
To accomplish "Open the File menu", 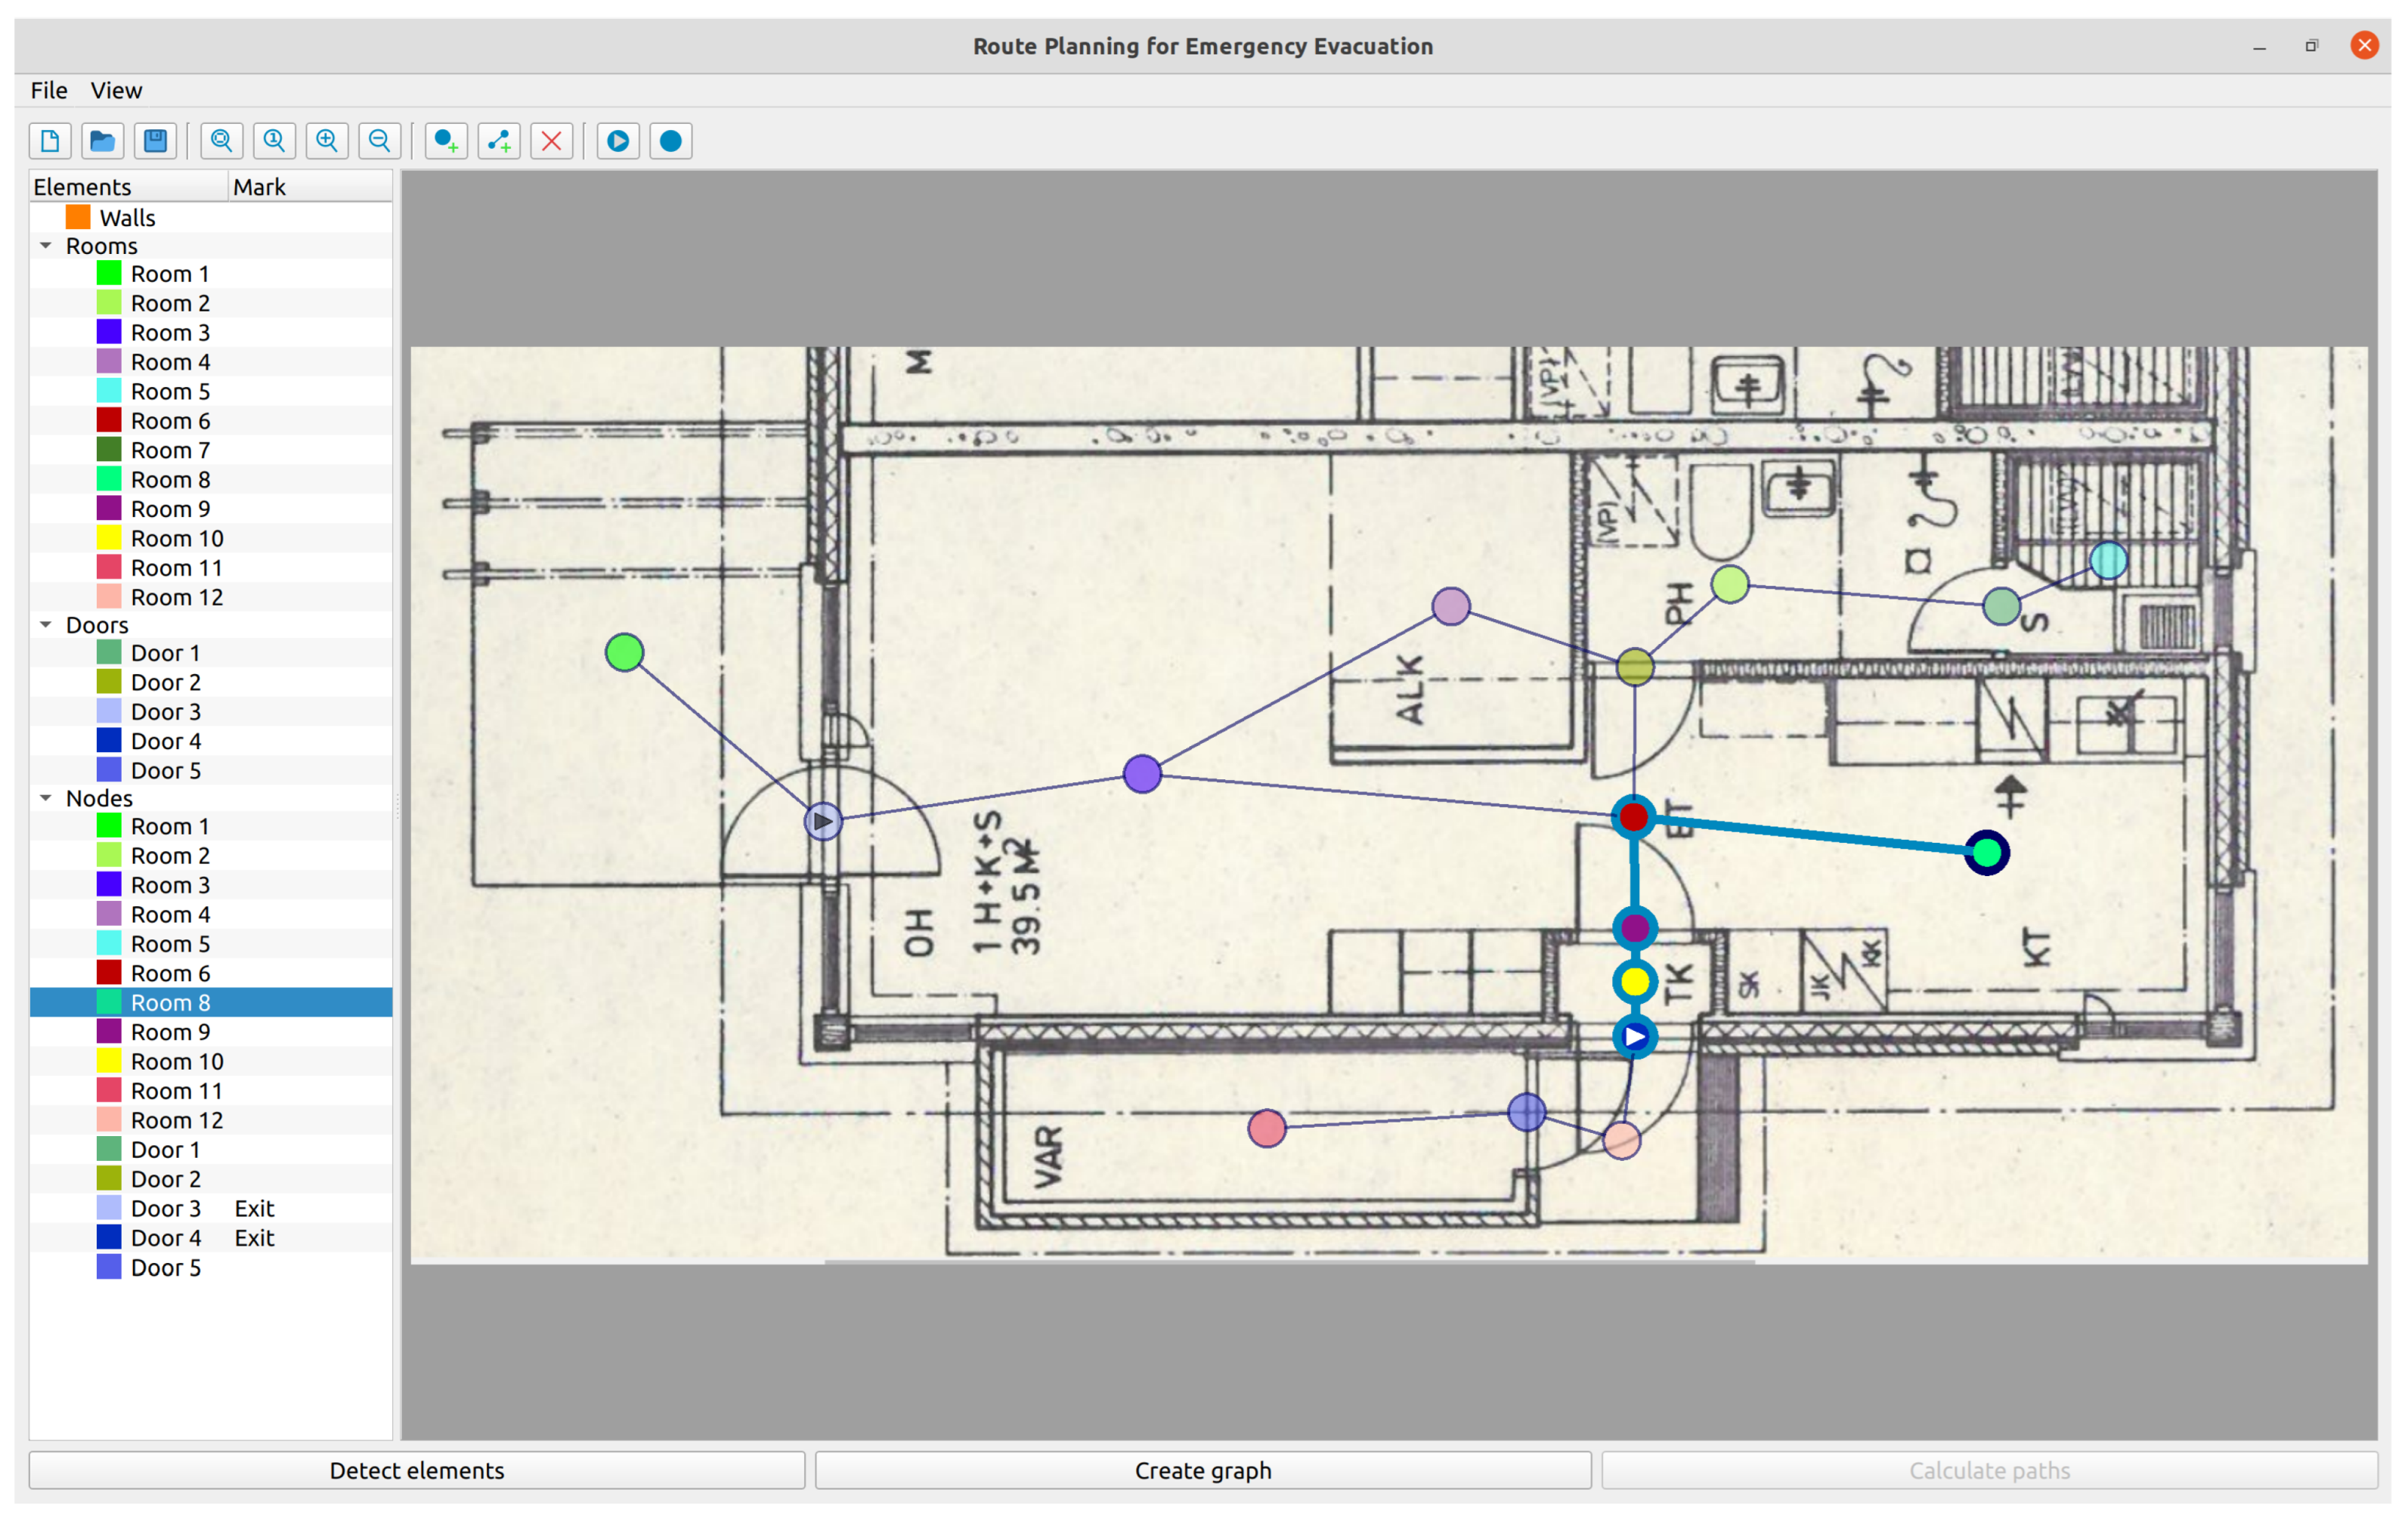I will click(x=49, y=90).
